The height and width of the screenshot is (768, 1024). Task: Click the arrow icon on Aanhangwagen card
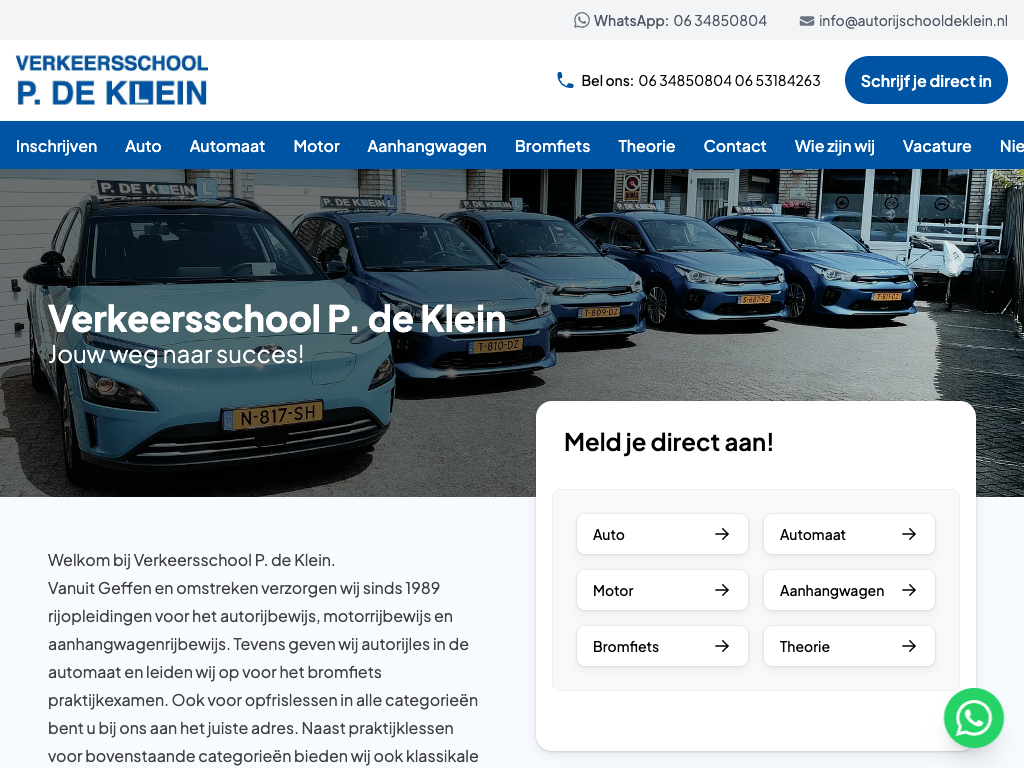point(909,590)
